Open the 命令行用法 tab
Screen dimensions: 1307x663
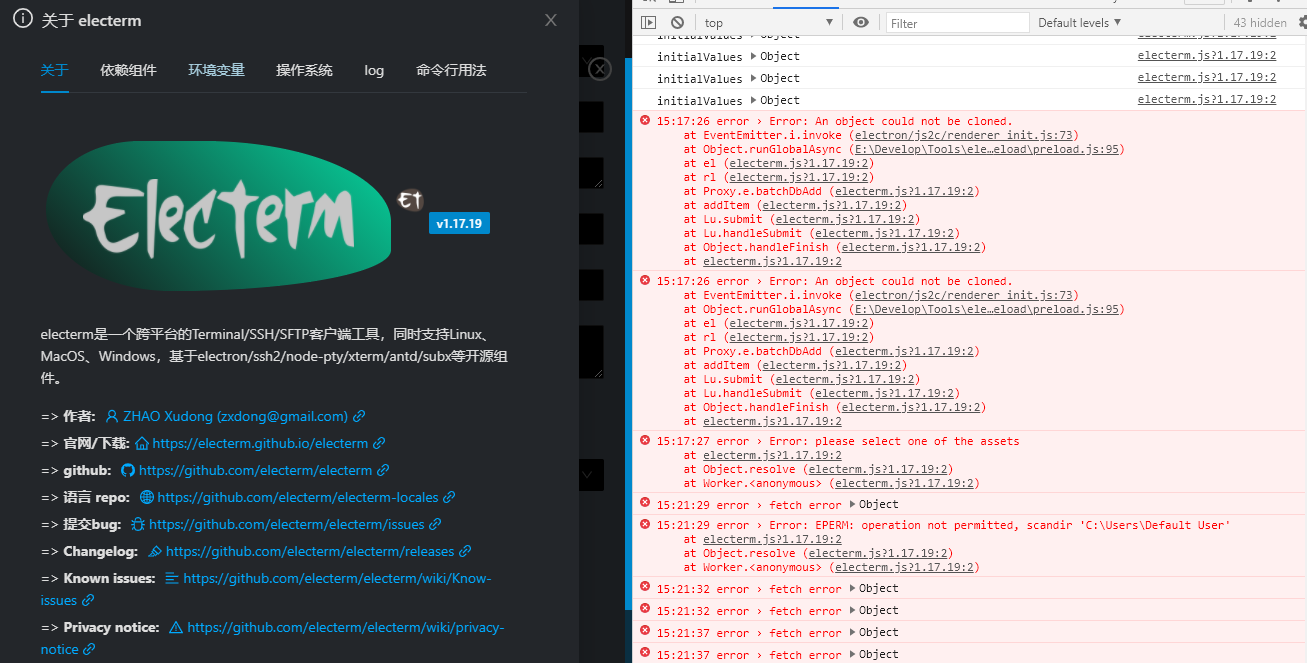(x=451, y=70)
